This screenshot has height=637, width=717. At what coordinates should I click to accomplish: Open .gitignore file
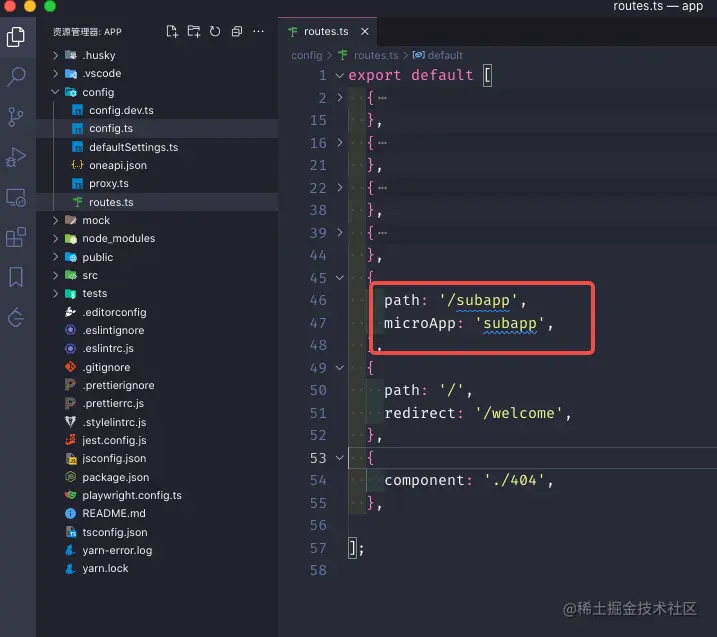click(157, 367)
